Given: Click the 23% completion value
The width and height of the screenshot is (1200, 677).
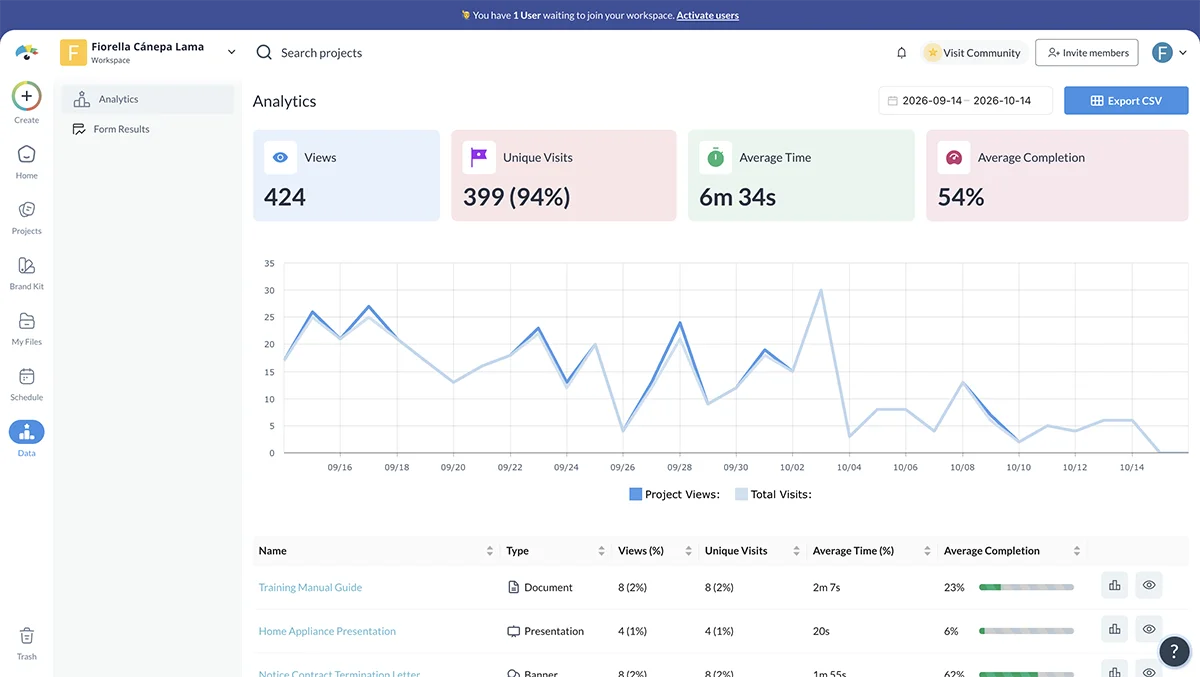Looking at the screenshot, I should point(954,587).
